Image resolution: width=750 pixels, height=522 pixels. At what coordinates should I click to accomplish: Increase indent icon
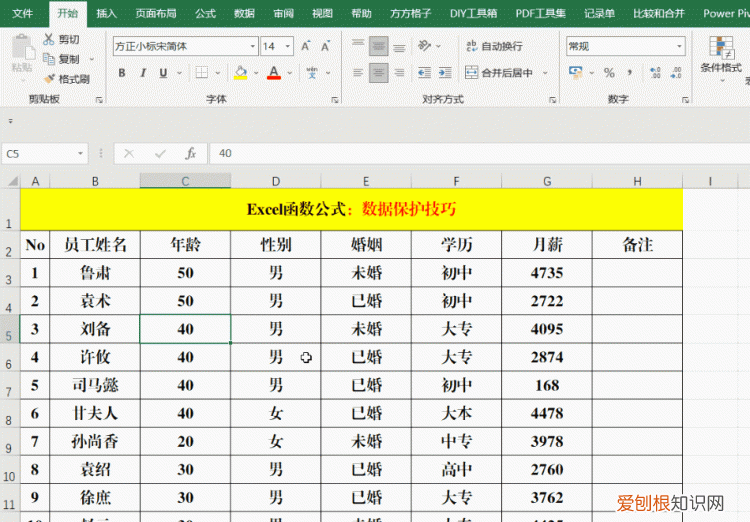pos(445,73)
